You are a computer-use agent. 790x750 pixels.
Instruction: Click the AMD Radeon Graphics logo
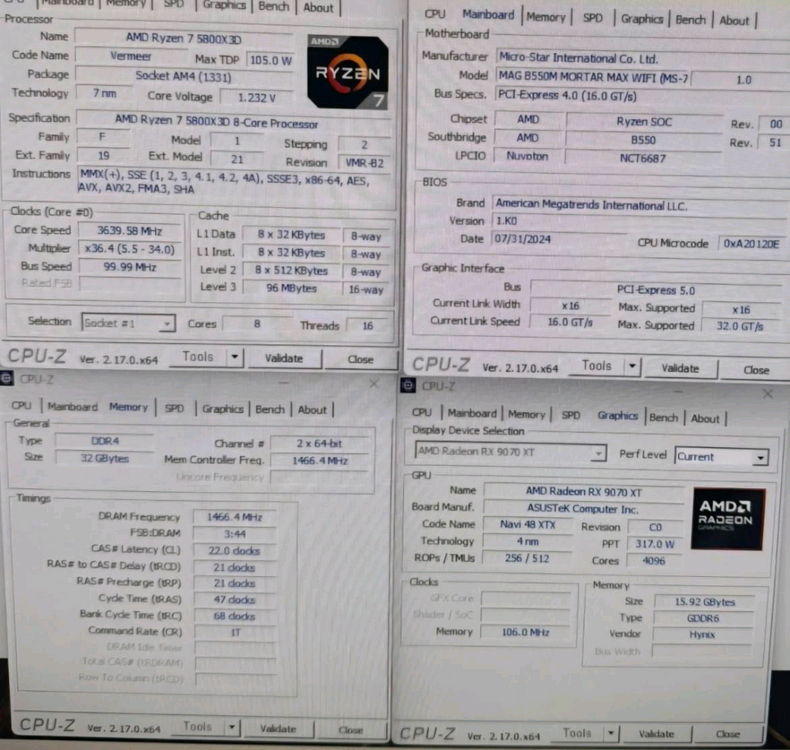pyautogui.click(x=728, y=518)
